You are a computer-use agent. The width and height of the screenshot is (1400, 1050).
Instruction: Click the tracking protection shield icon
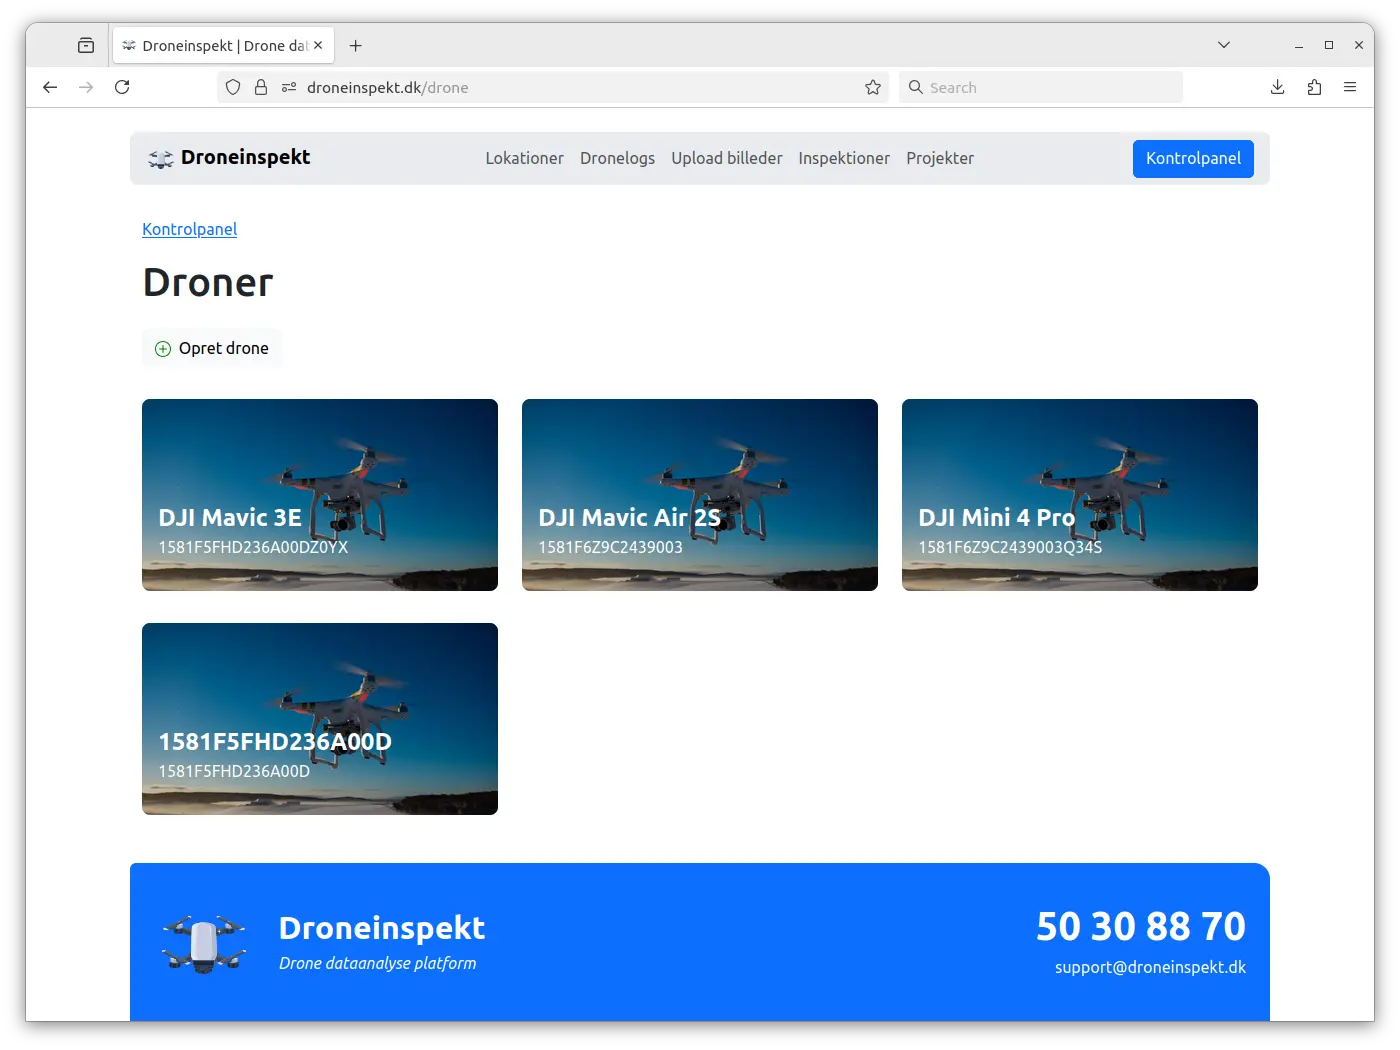tap(233, 87)
